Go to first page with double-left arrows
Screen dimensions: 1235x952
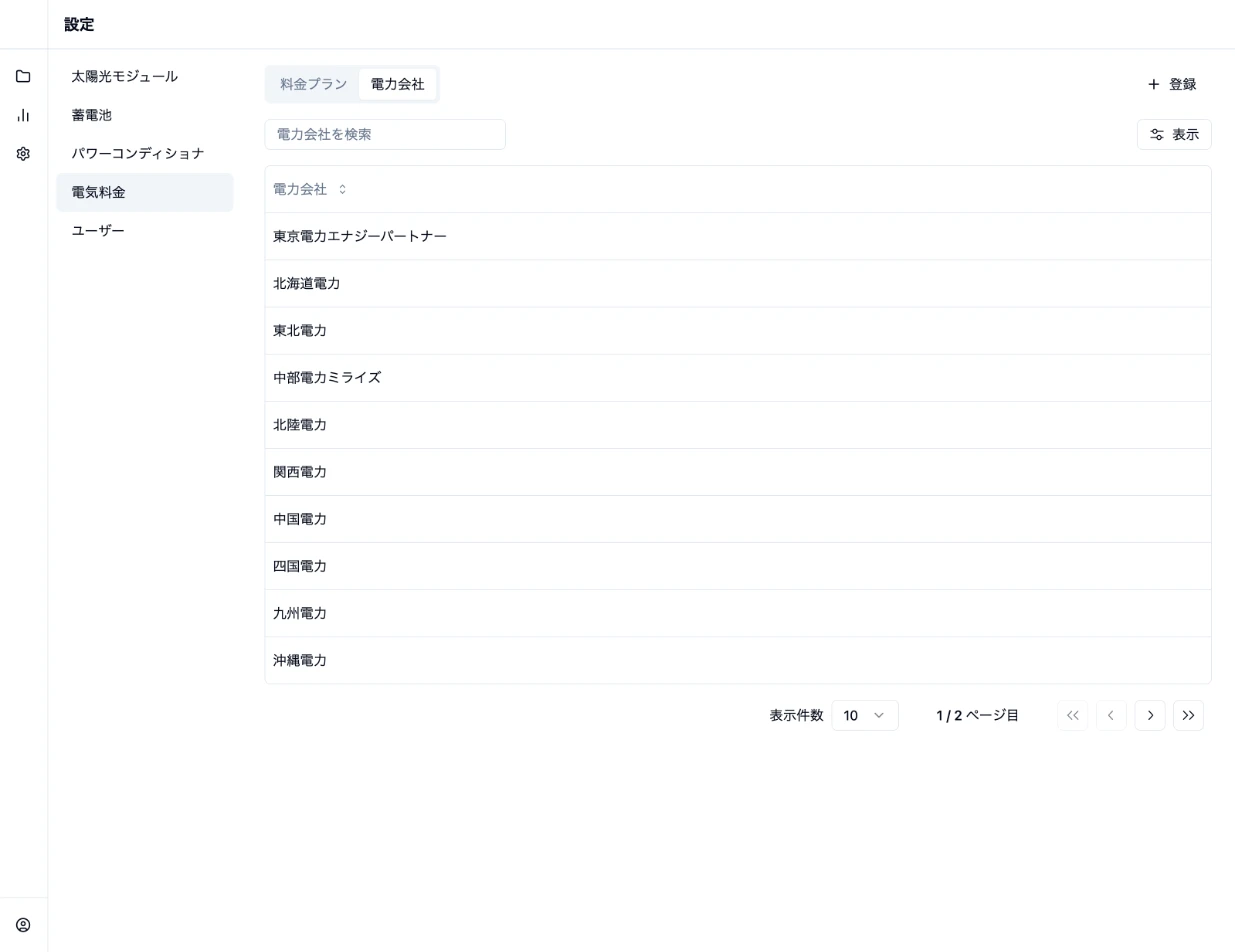(1073, 715)
